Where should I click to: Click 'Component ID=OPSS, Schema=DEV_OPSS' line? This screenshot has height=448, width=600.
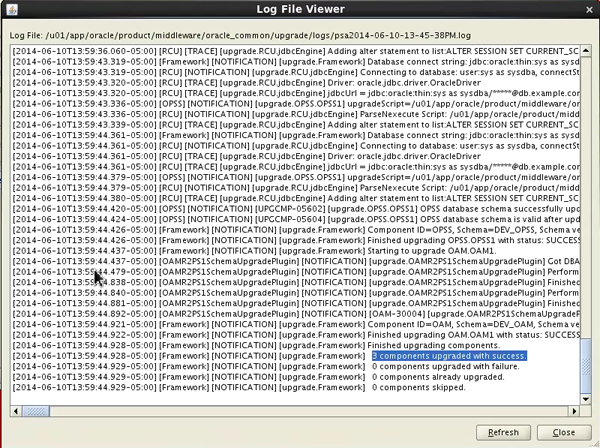click(x=296, y=230)
